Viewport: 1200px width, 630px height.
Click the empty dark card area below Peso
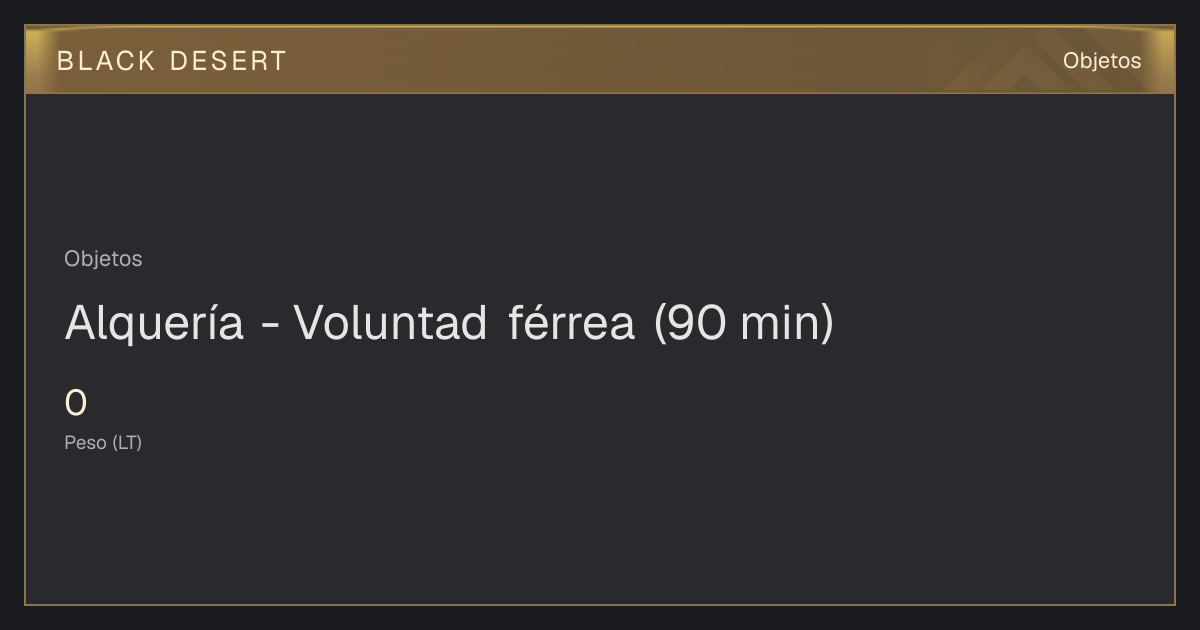click(x=600, y=530)
